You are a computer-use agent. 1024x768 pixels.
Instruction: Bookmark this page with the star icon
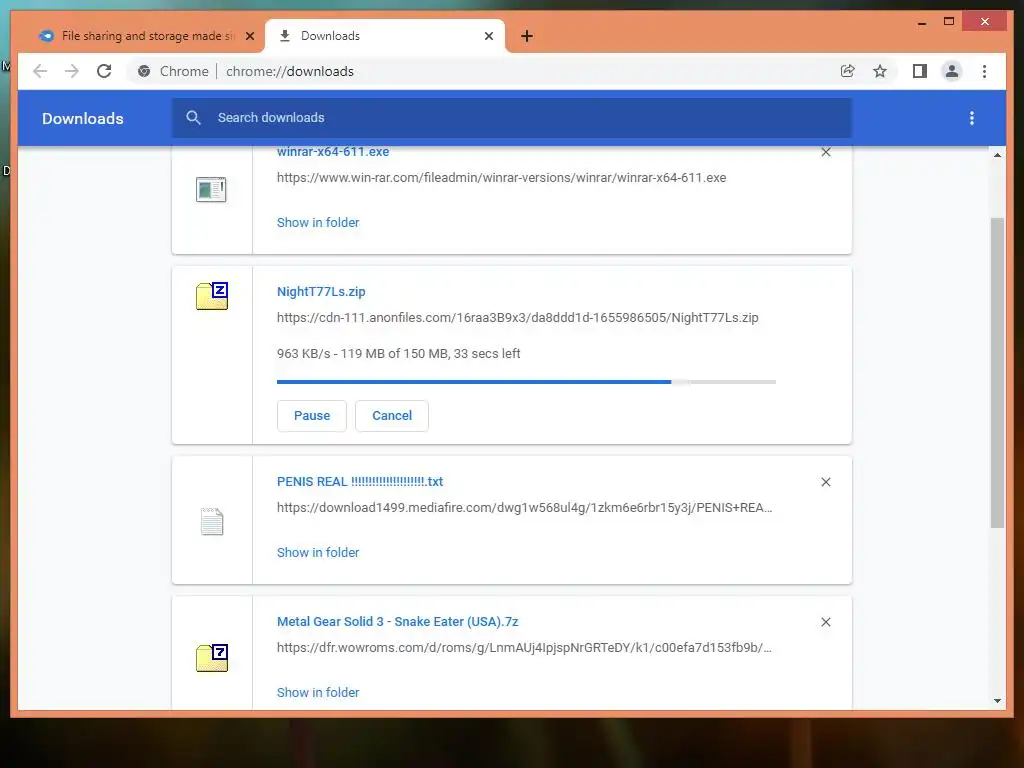coord(880,71)
